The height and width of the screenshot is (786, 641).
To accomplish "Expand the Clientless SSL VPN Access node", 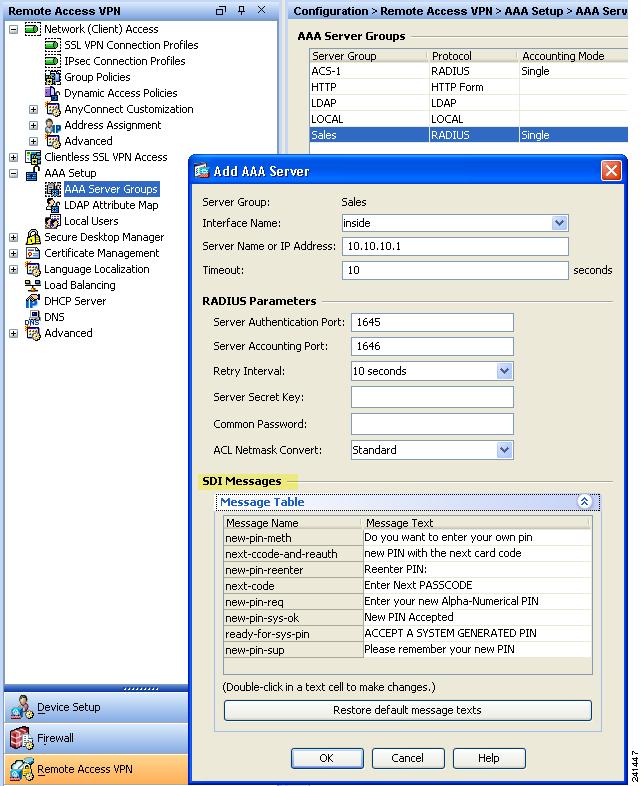I will pyautogui.click(x=14, y=158).
